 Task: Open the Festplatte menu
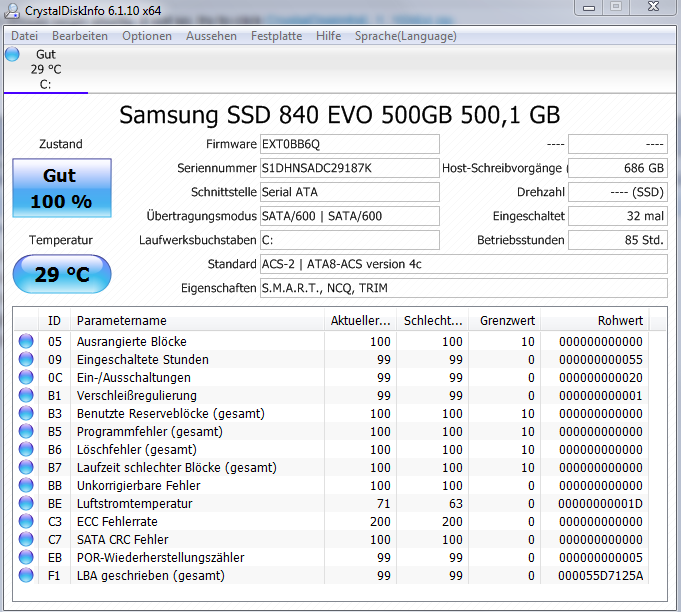tap(277, 36)
